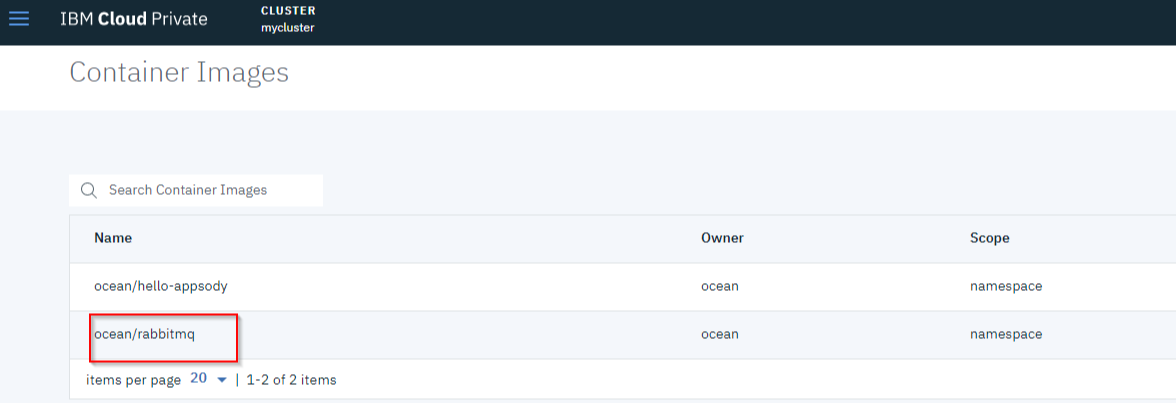Viewport: 1176px width, 403px height.
Task: Click owner cell in hello-appsody row
Action: 719,286
